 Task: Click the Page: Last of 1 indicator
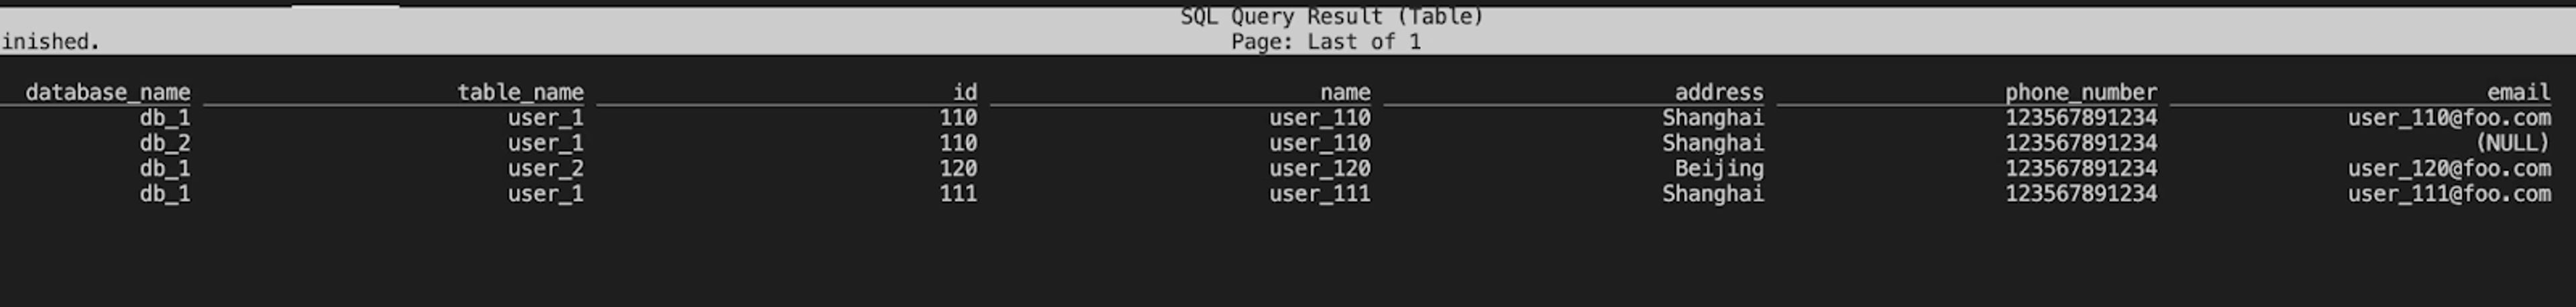point(1326,42)
